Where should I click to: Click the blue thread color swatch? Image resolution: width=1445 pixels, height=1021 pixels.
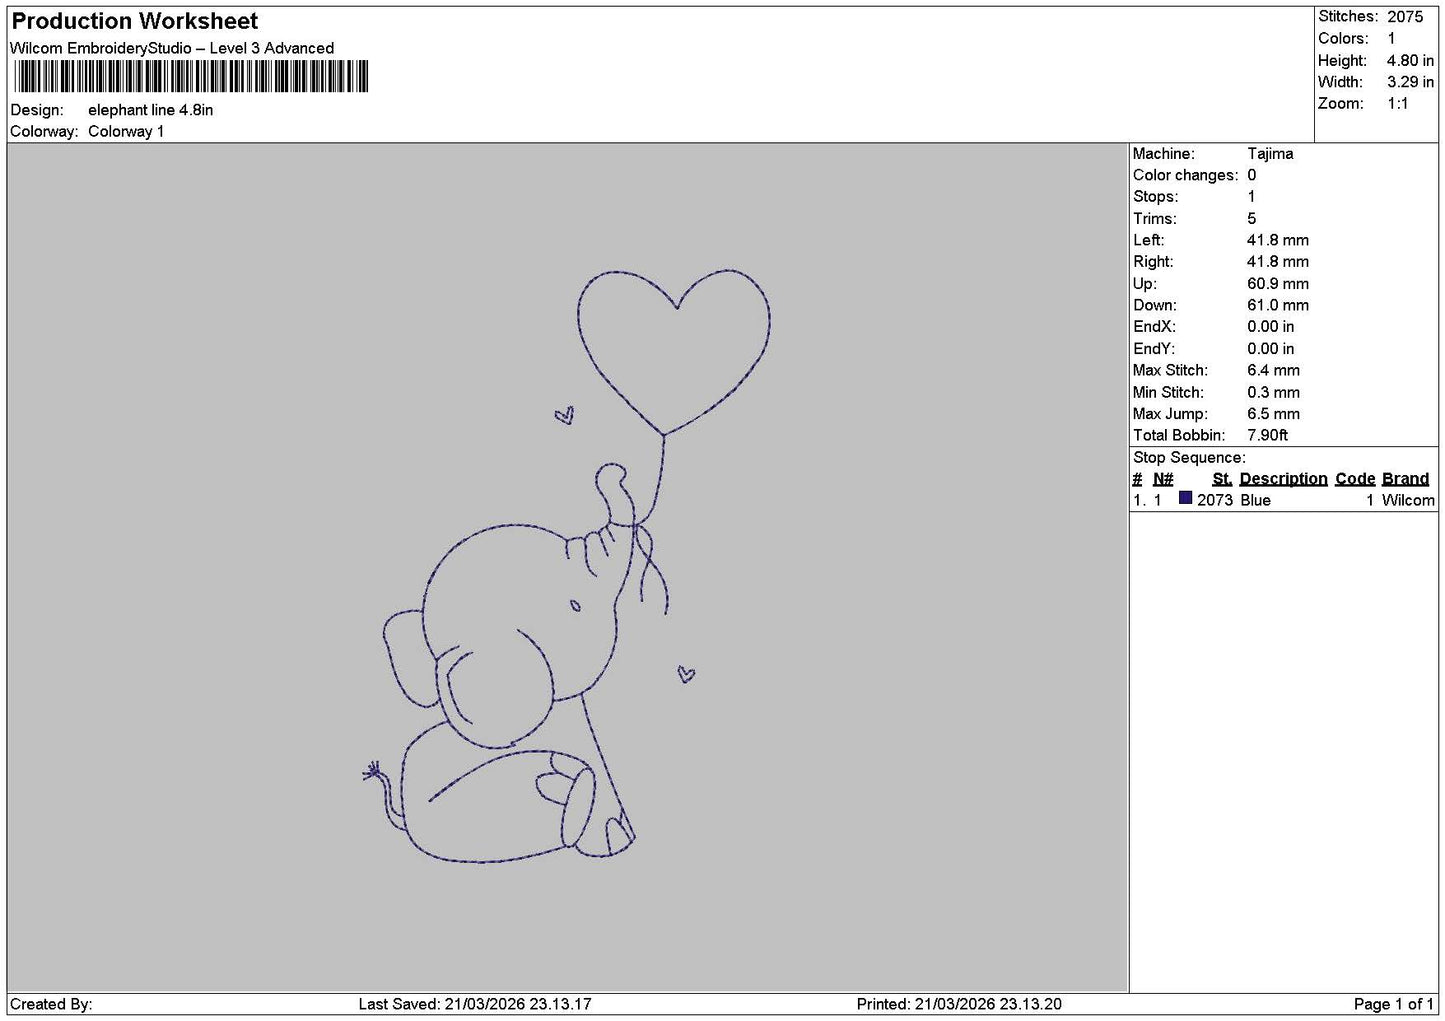click(1185, 498)
